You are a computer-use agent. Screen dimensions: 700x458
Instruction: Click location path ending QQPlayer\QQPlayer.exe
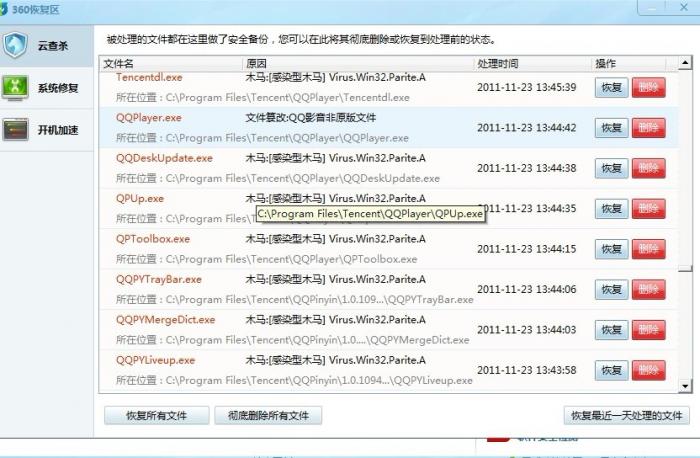pos(262,138)
